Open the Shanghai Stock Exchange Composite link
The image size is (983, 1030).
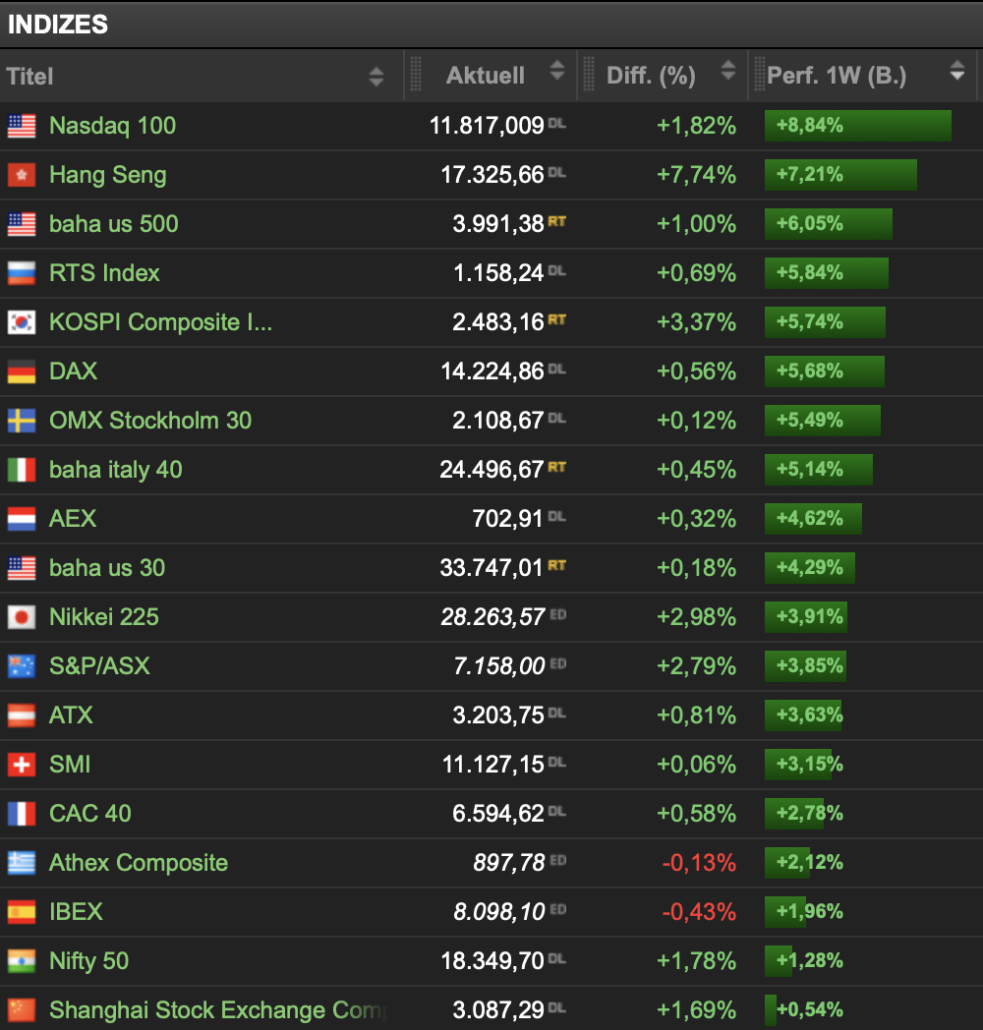pos(217,1010)
